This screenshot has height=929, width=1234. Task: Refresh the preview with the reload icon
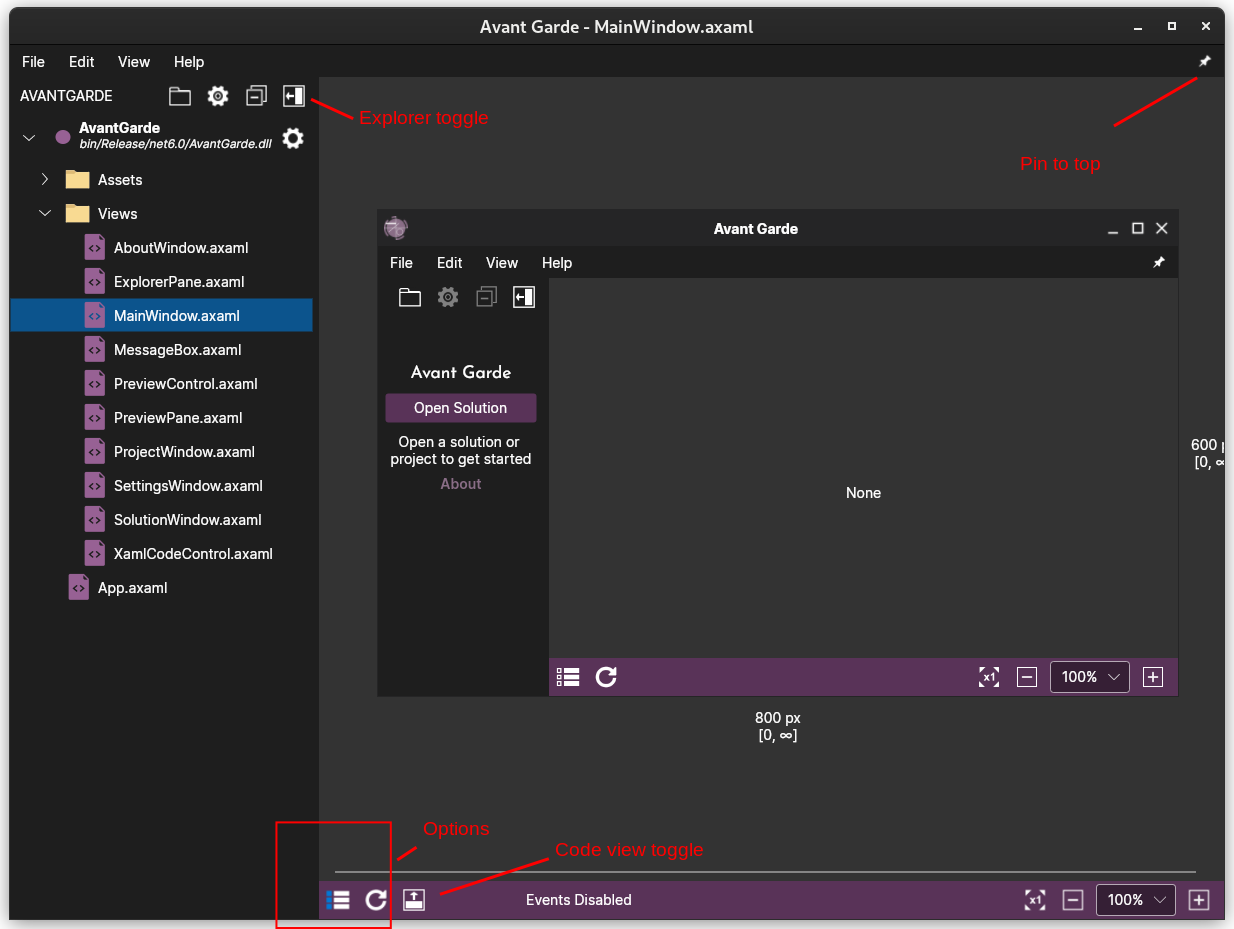tap(376, 900)
